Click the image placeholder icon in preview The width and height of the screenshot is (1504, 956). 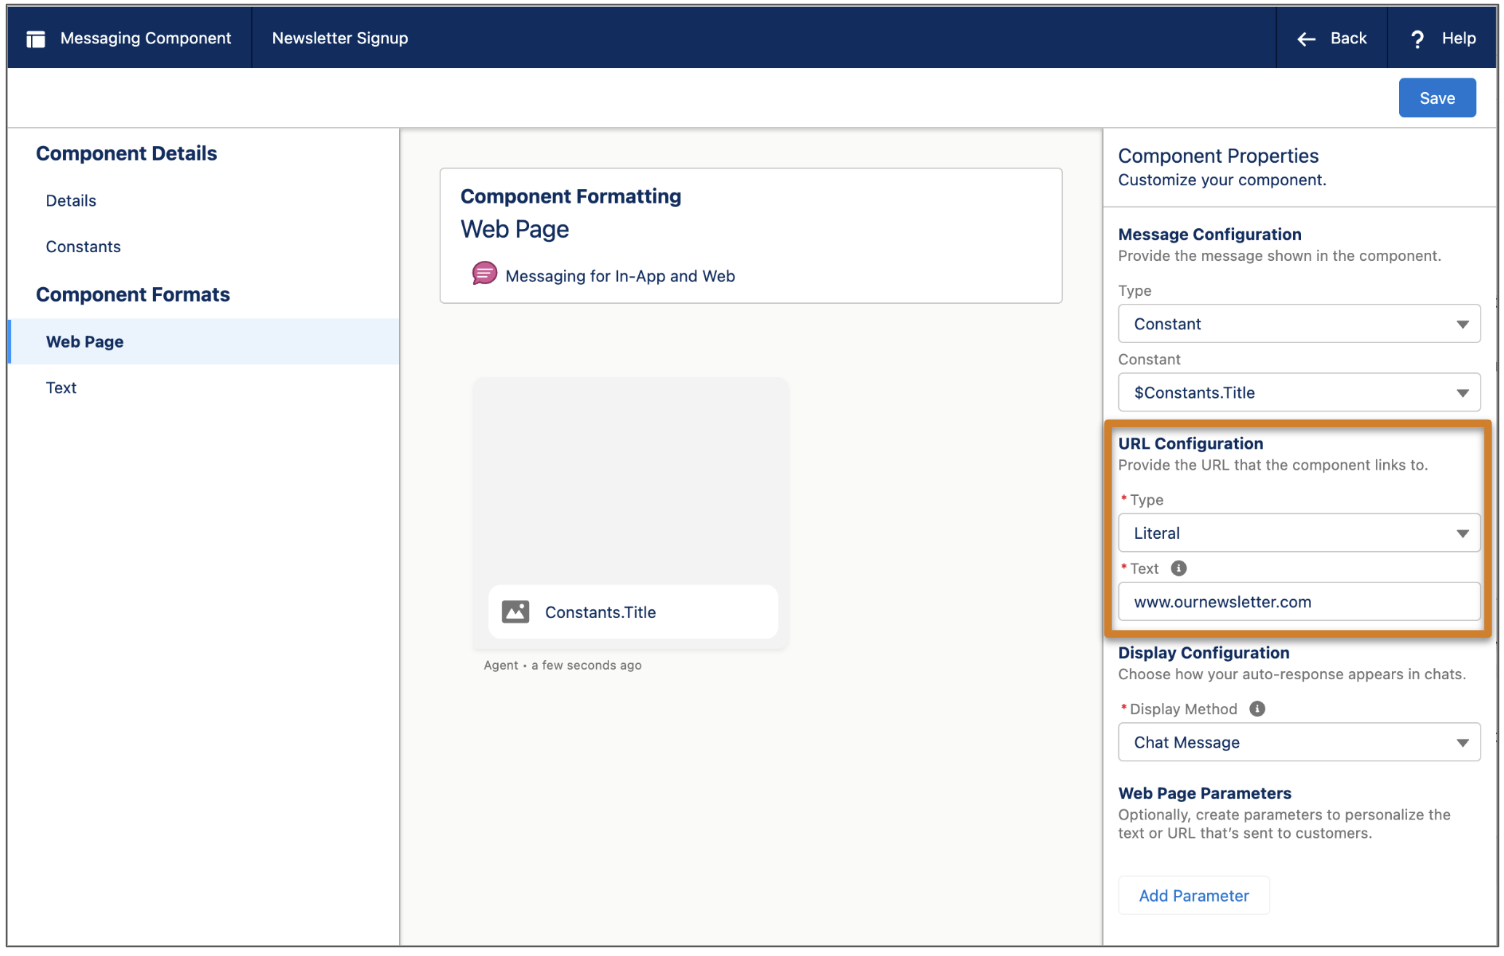coord(516,612)
